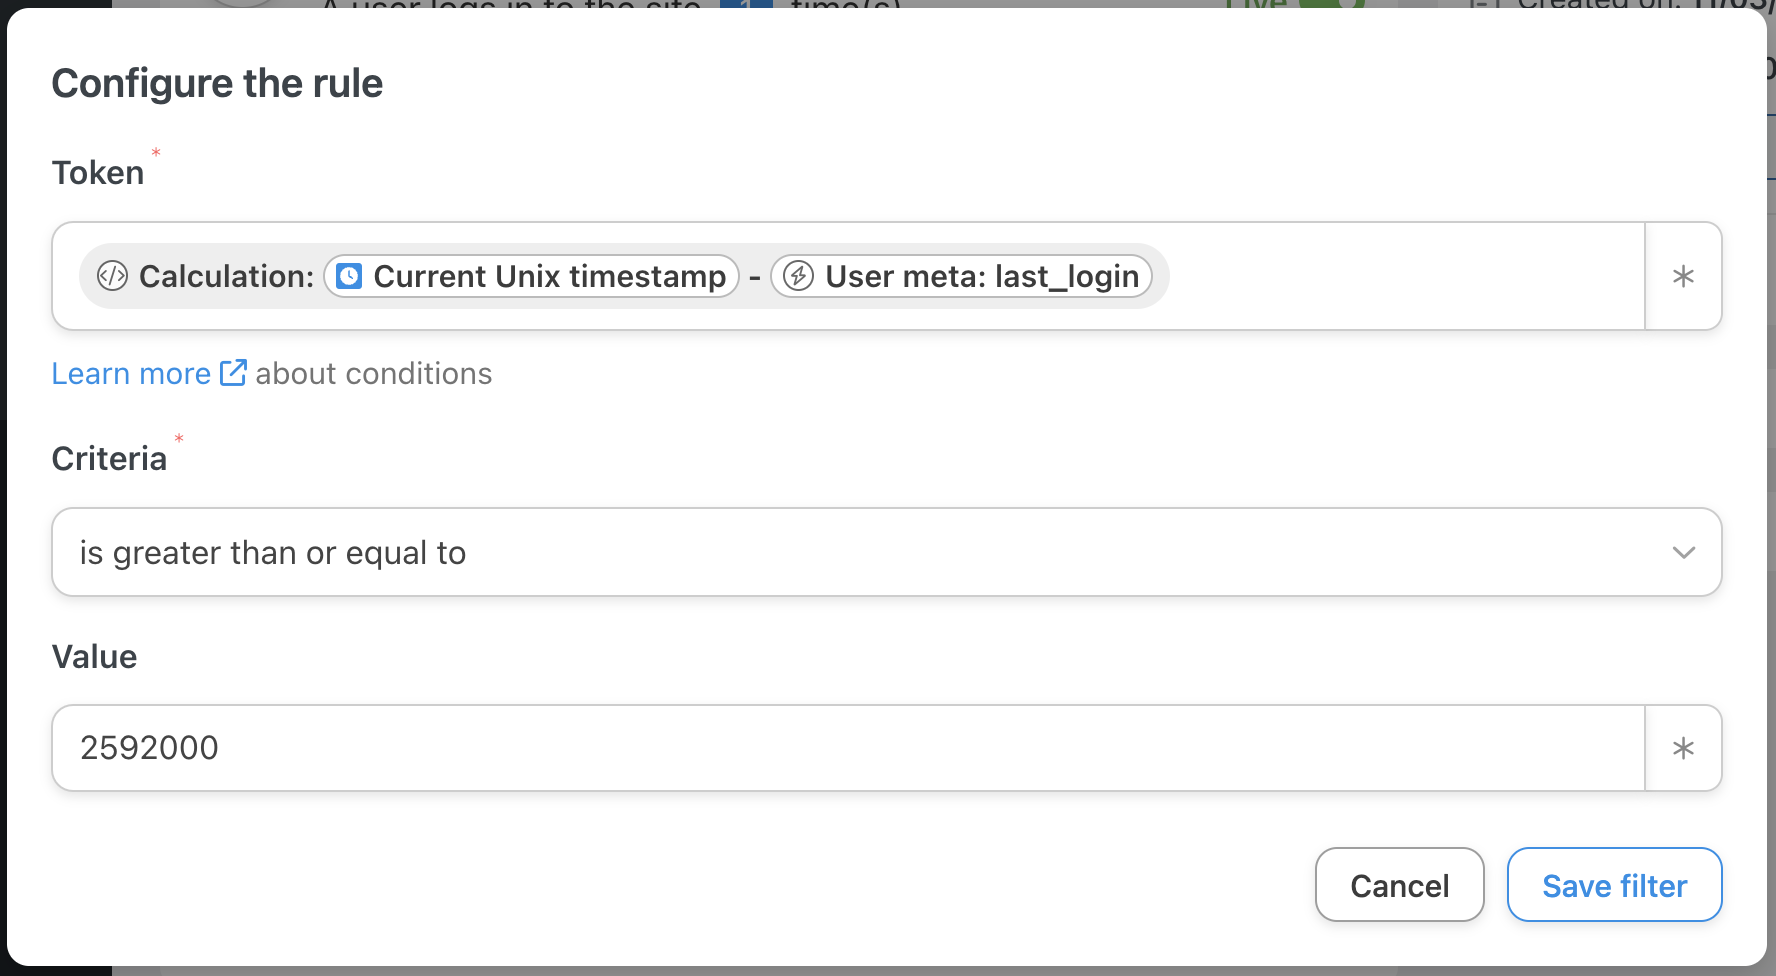Image resolution: width=1776 pixels, height=976 pixels.
Task: Click 'is greater than or equal to' option text
Action: tap(273, 553)
